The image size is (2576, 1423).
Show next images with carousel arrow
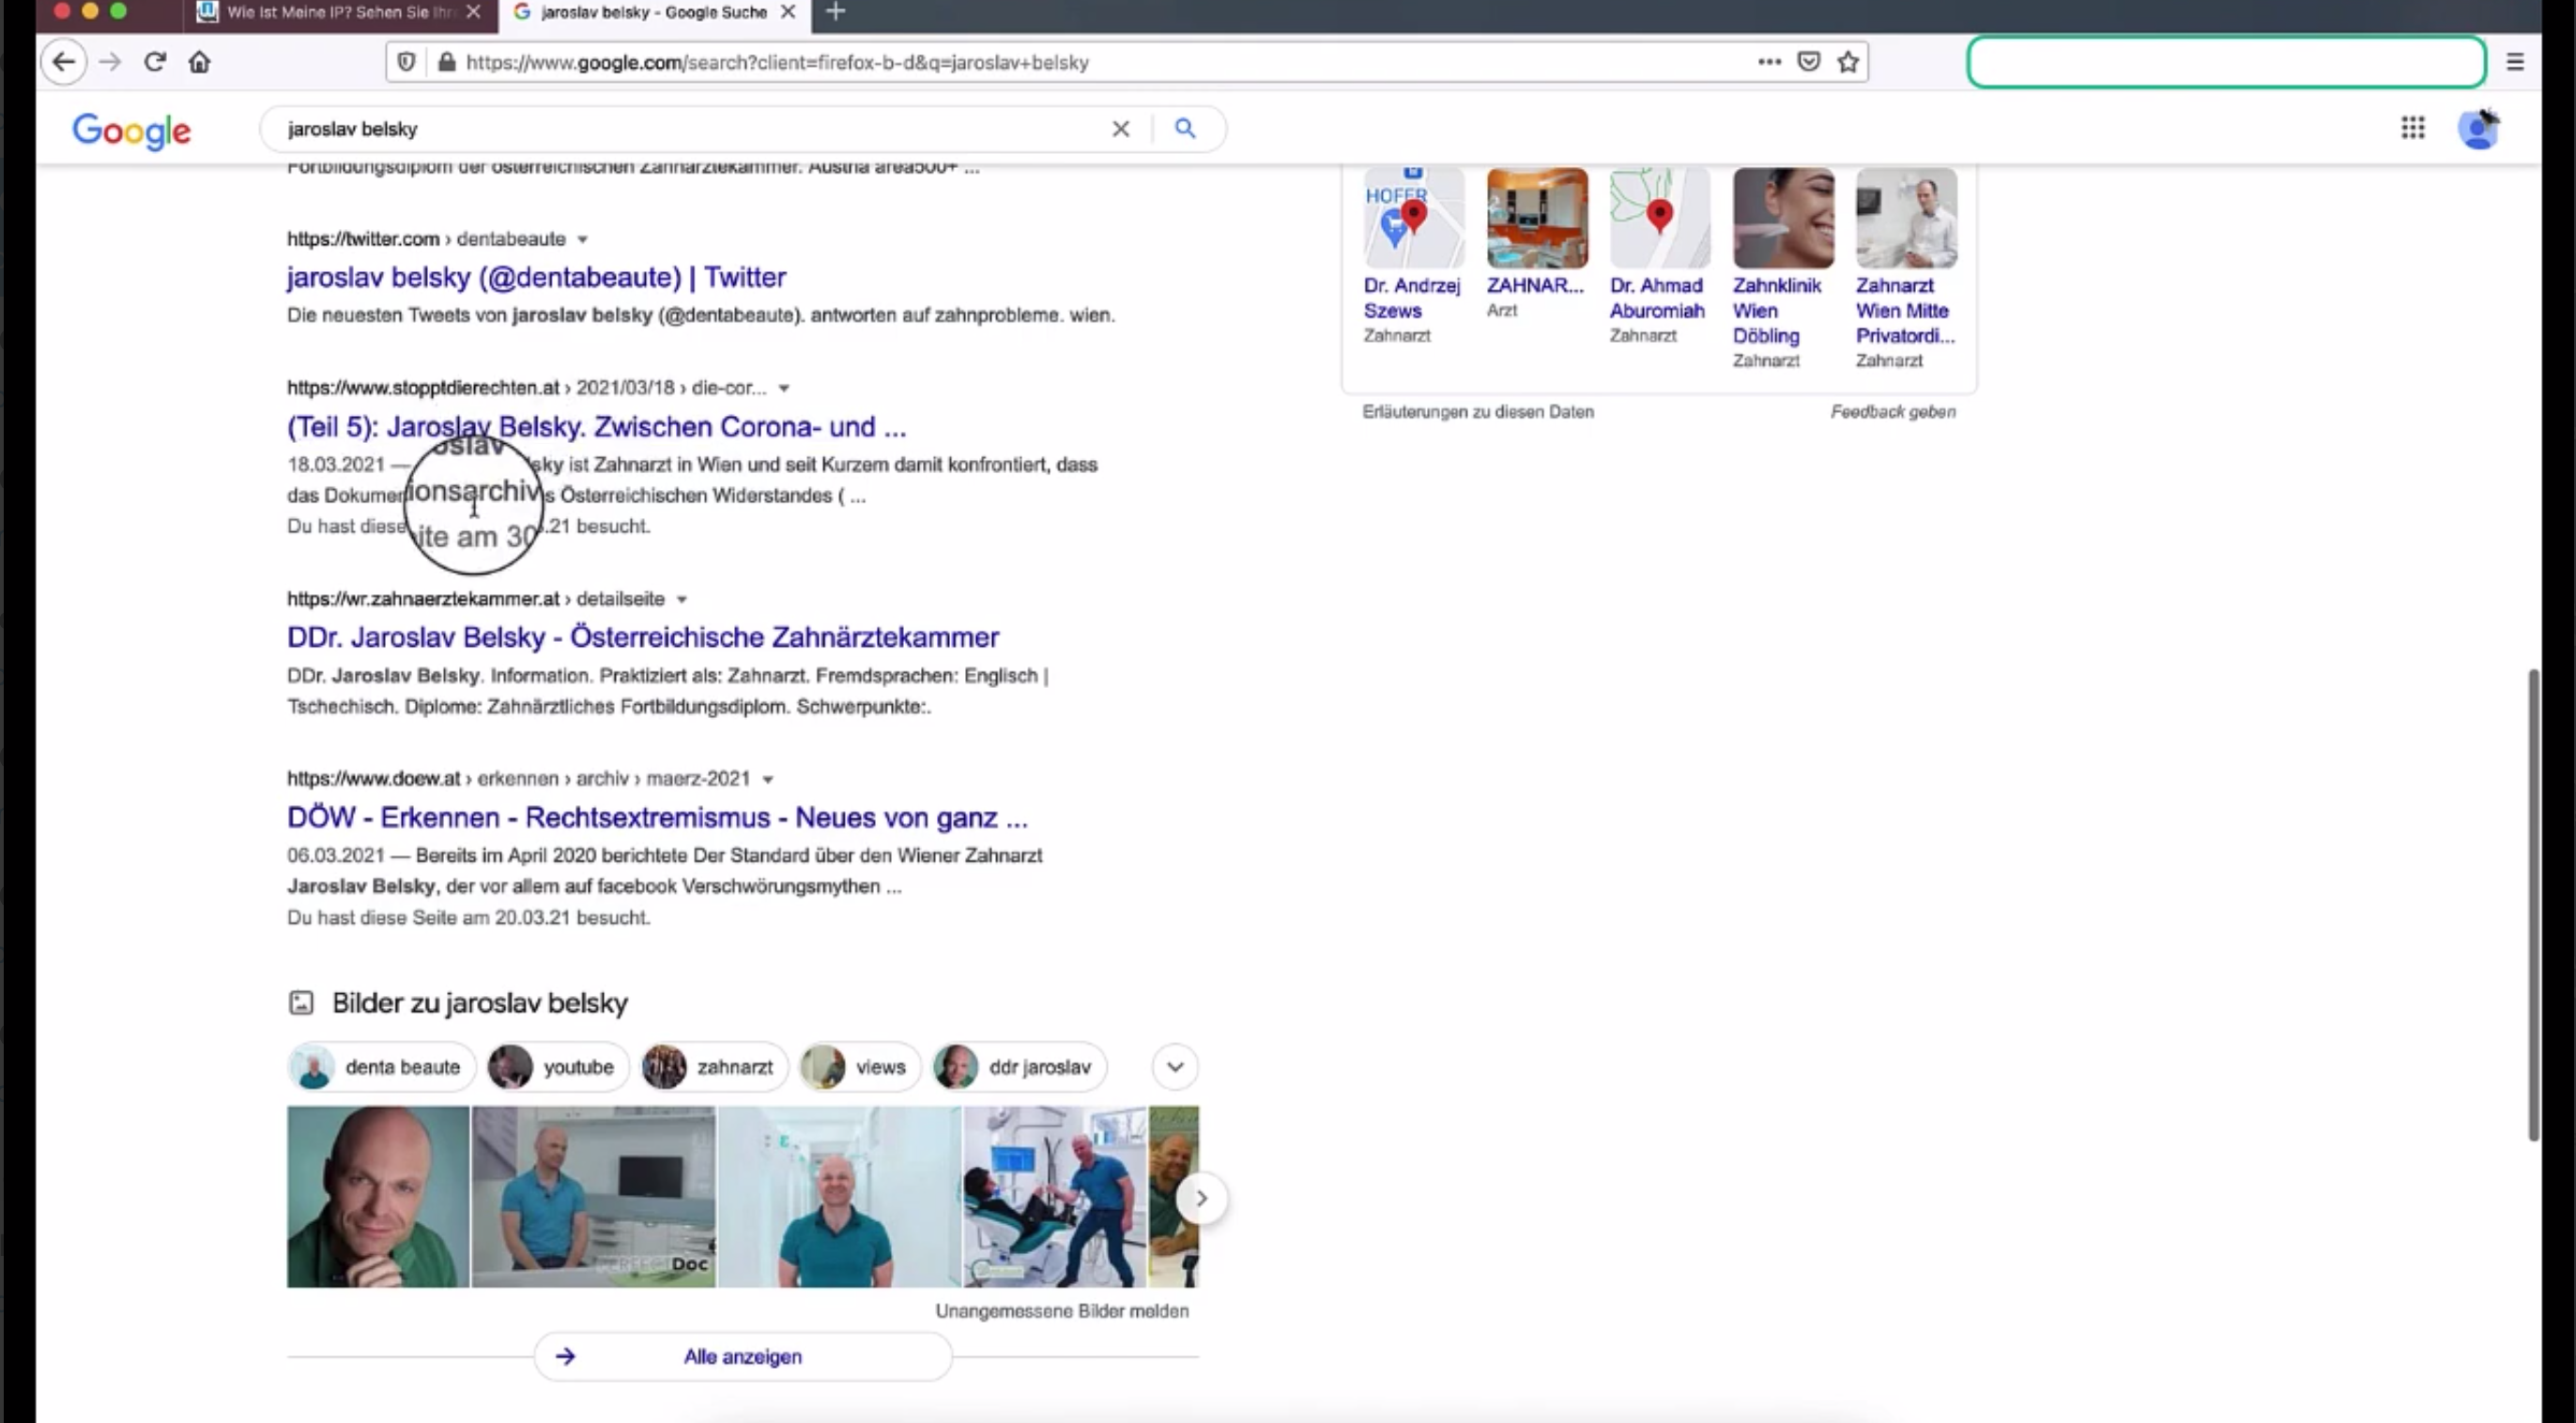click(x=1202, y=1198)
